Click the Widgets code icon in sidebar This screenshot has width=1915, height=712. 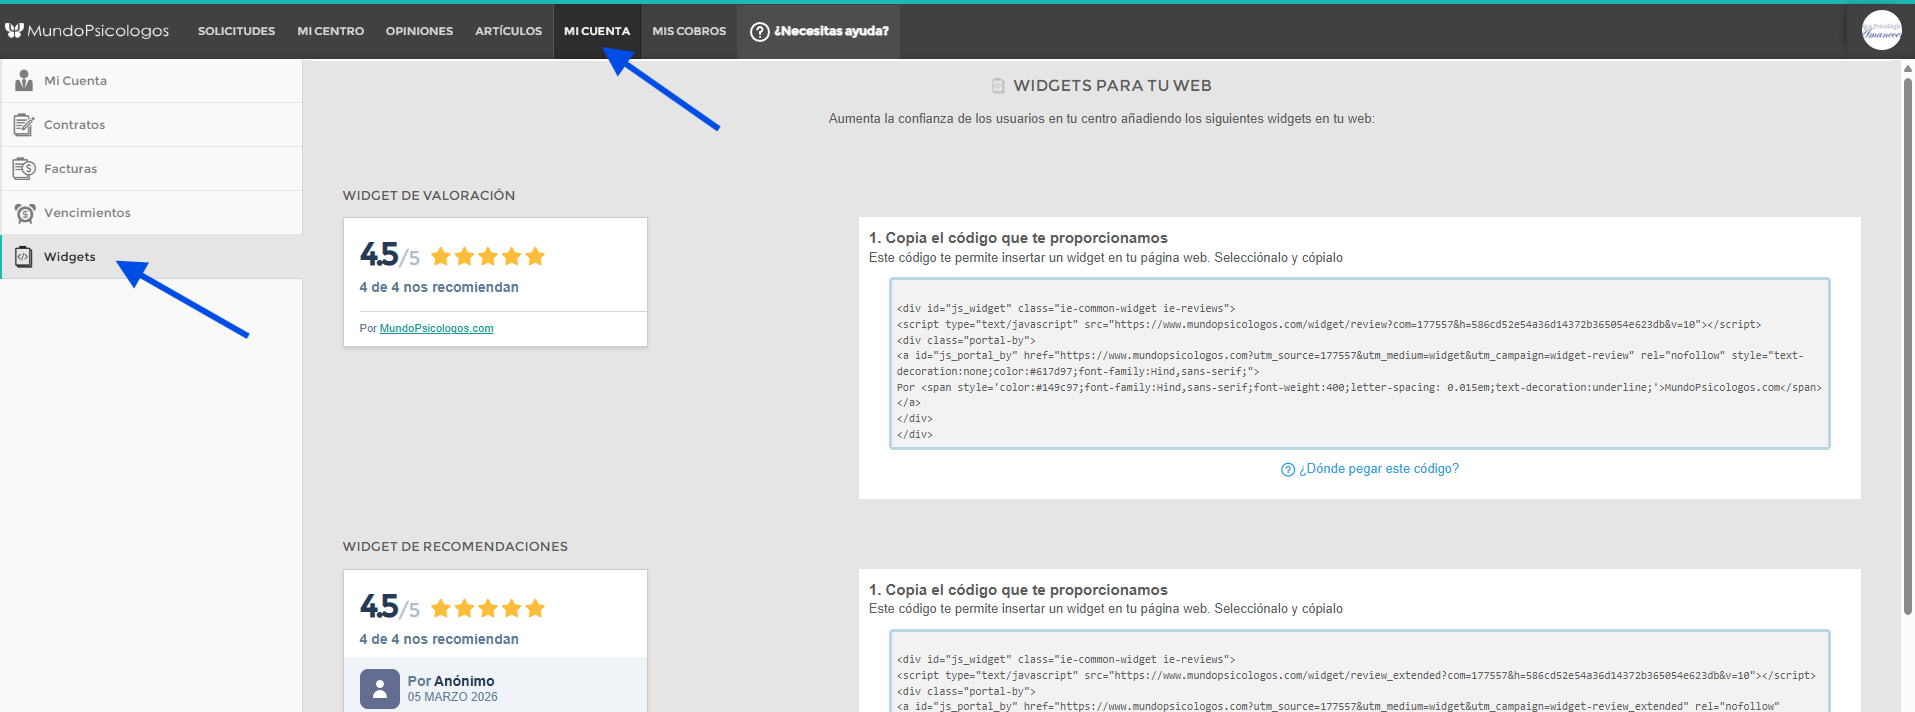24,257
